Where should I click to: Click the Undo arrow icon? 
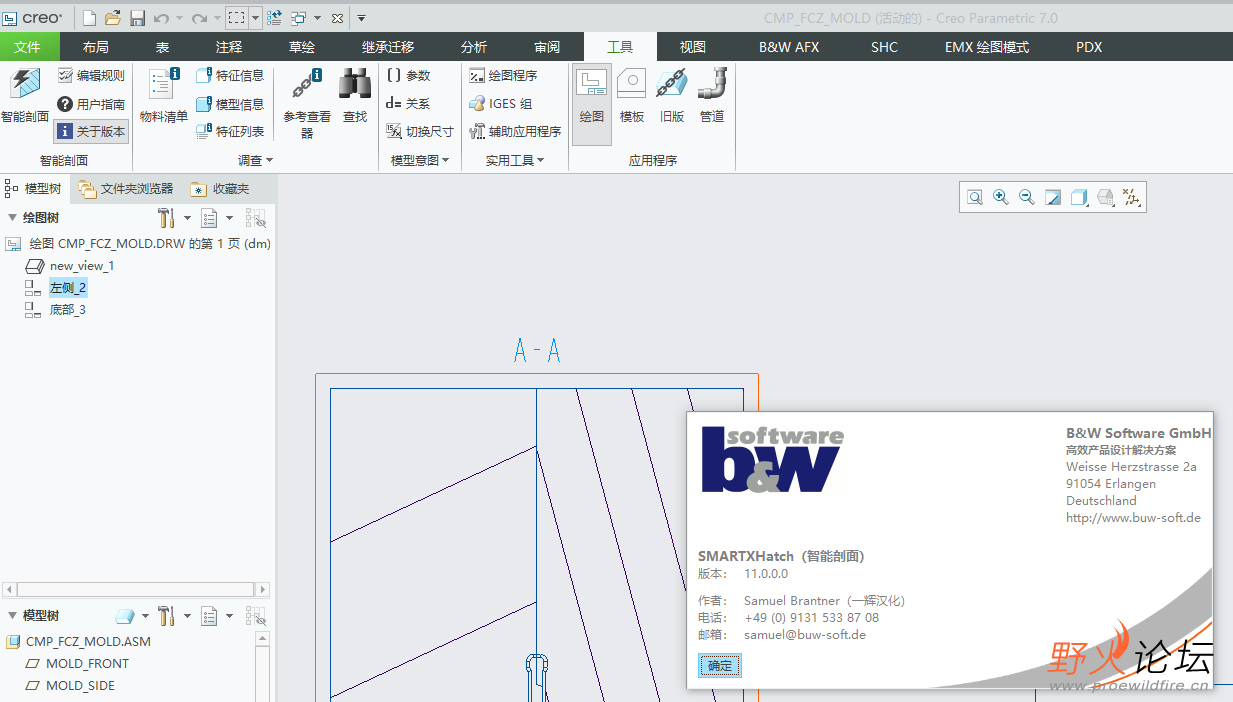pyautogui.click(x=161, y=18)
